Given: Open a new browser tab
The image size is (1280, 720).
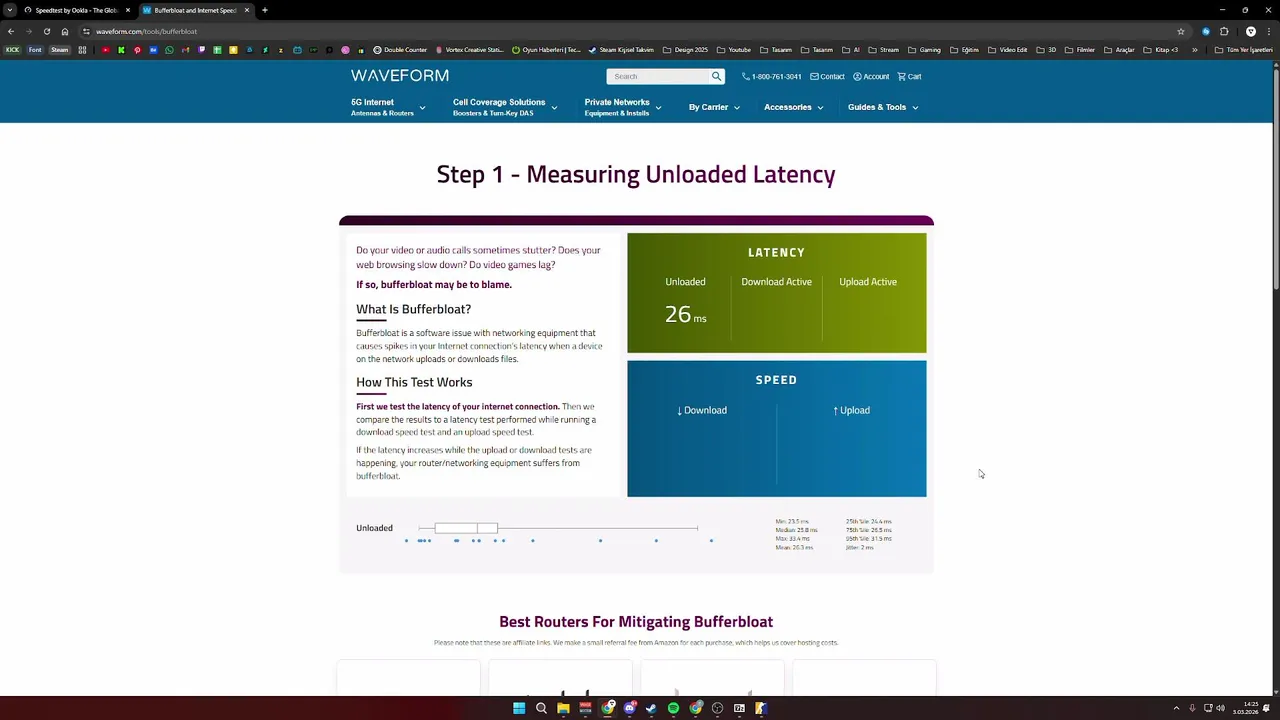Looking at the screenshot, I should [x=264, y=10].
